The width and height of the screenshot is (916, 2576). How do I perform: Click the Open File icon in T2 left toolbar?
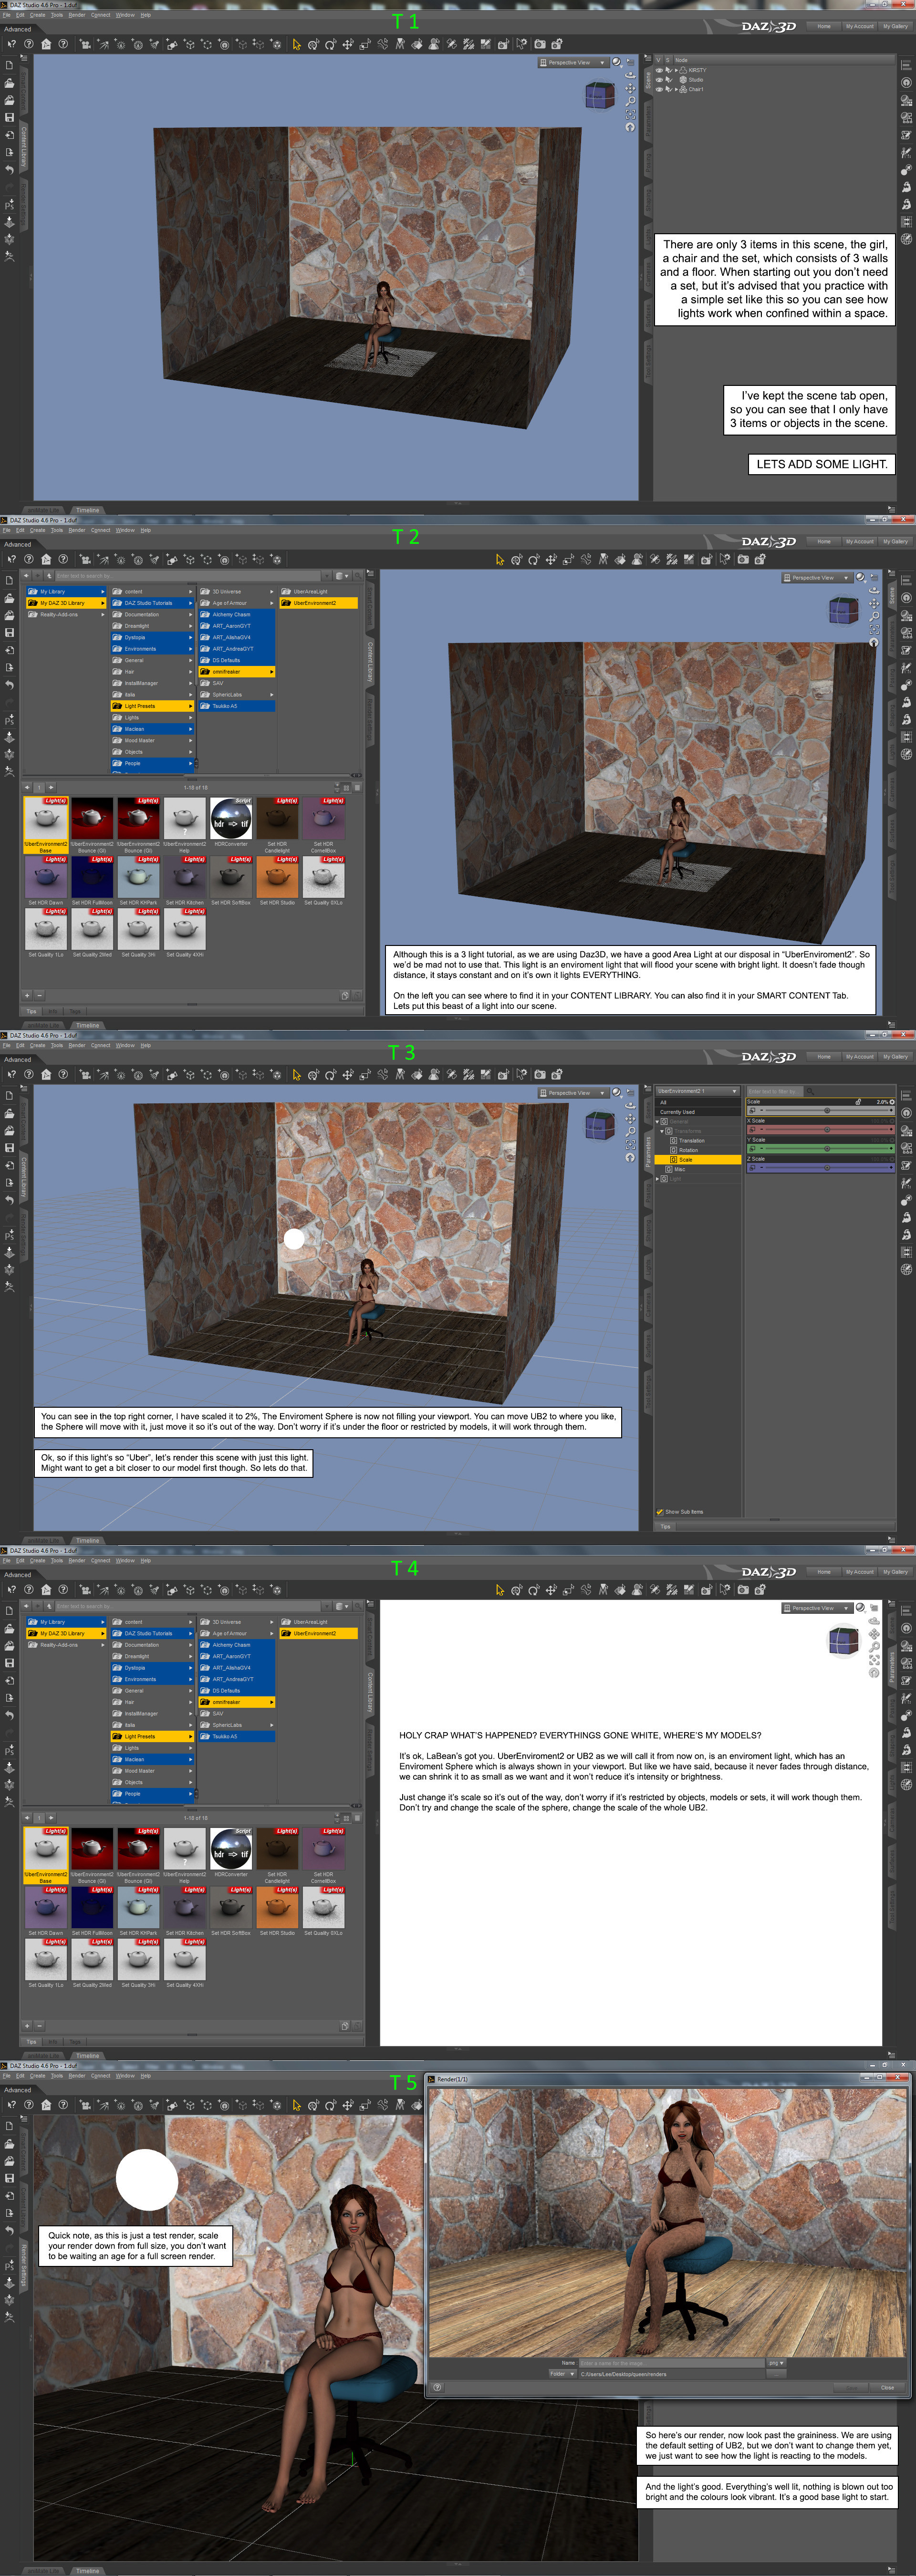pos(10,598)
